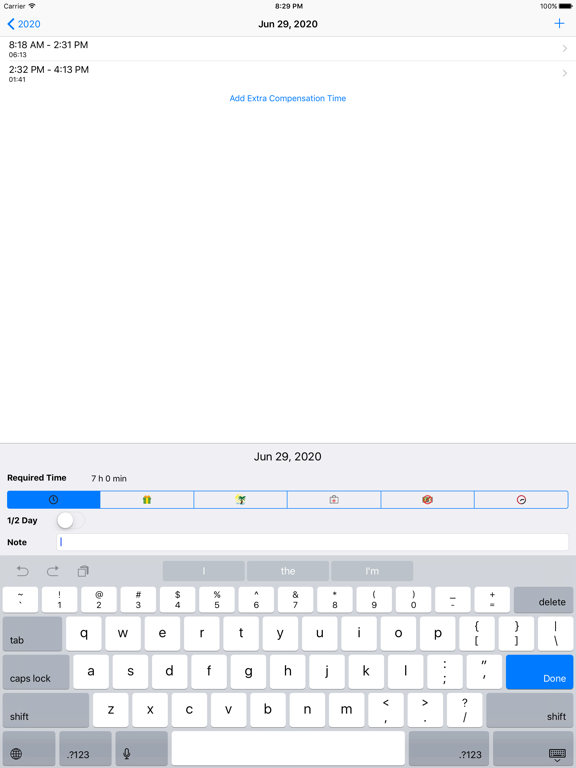Tap the 7 h 0 min required time value
This screenshot has height=768, width=576.
109,479
